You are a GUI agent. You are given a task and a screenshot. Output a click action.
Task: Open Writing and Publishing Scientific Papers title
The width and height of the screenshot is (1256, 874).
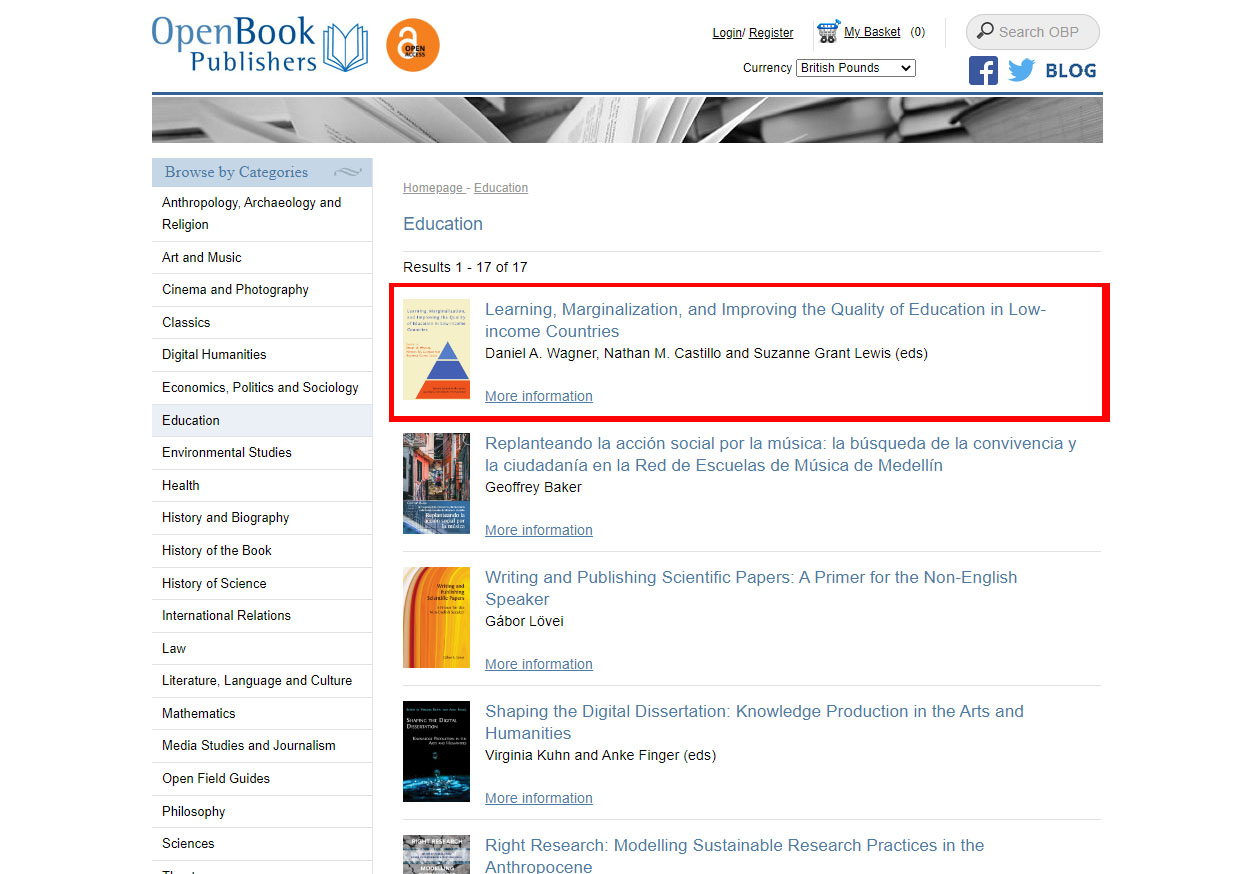click(751, 588)
